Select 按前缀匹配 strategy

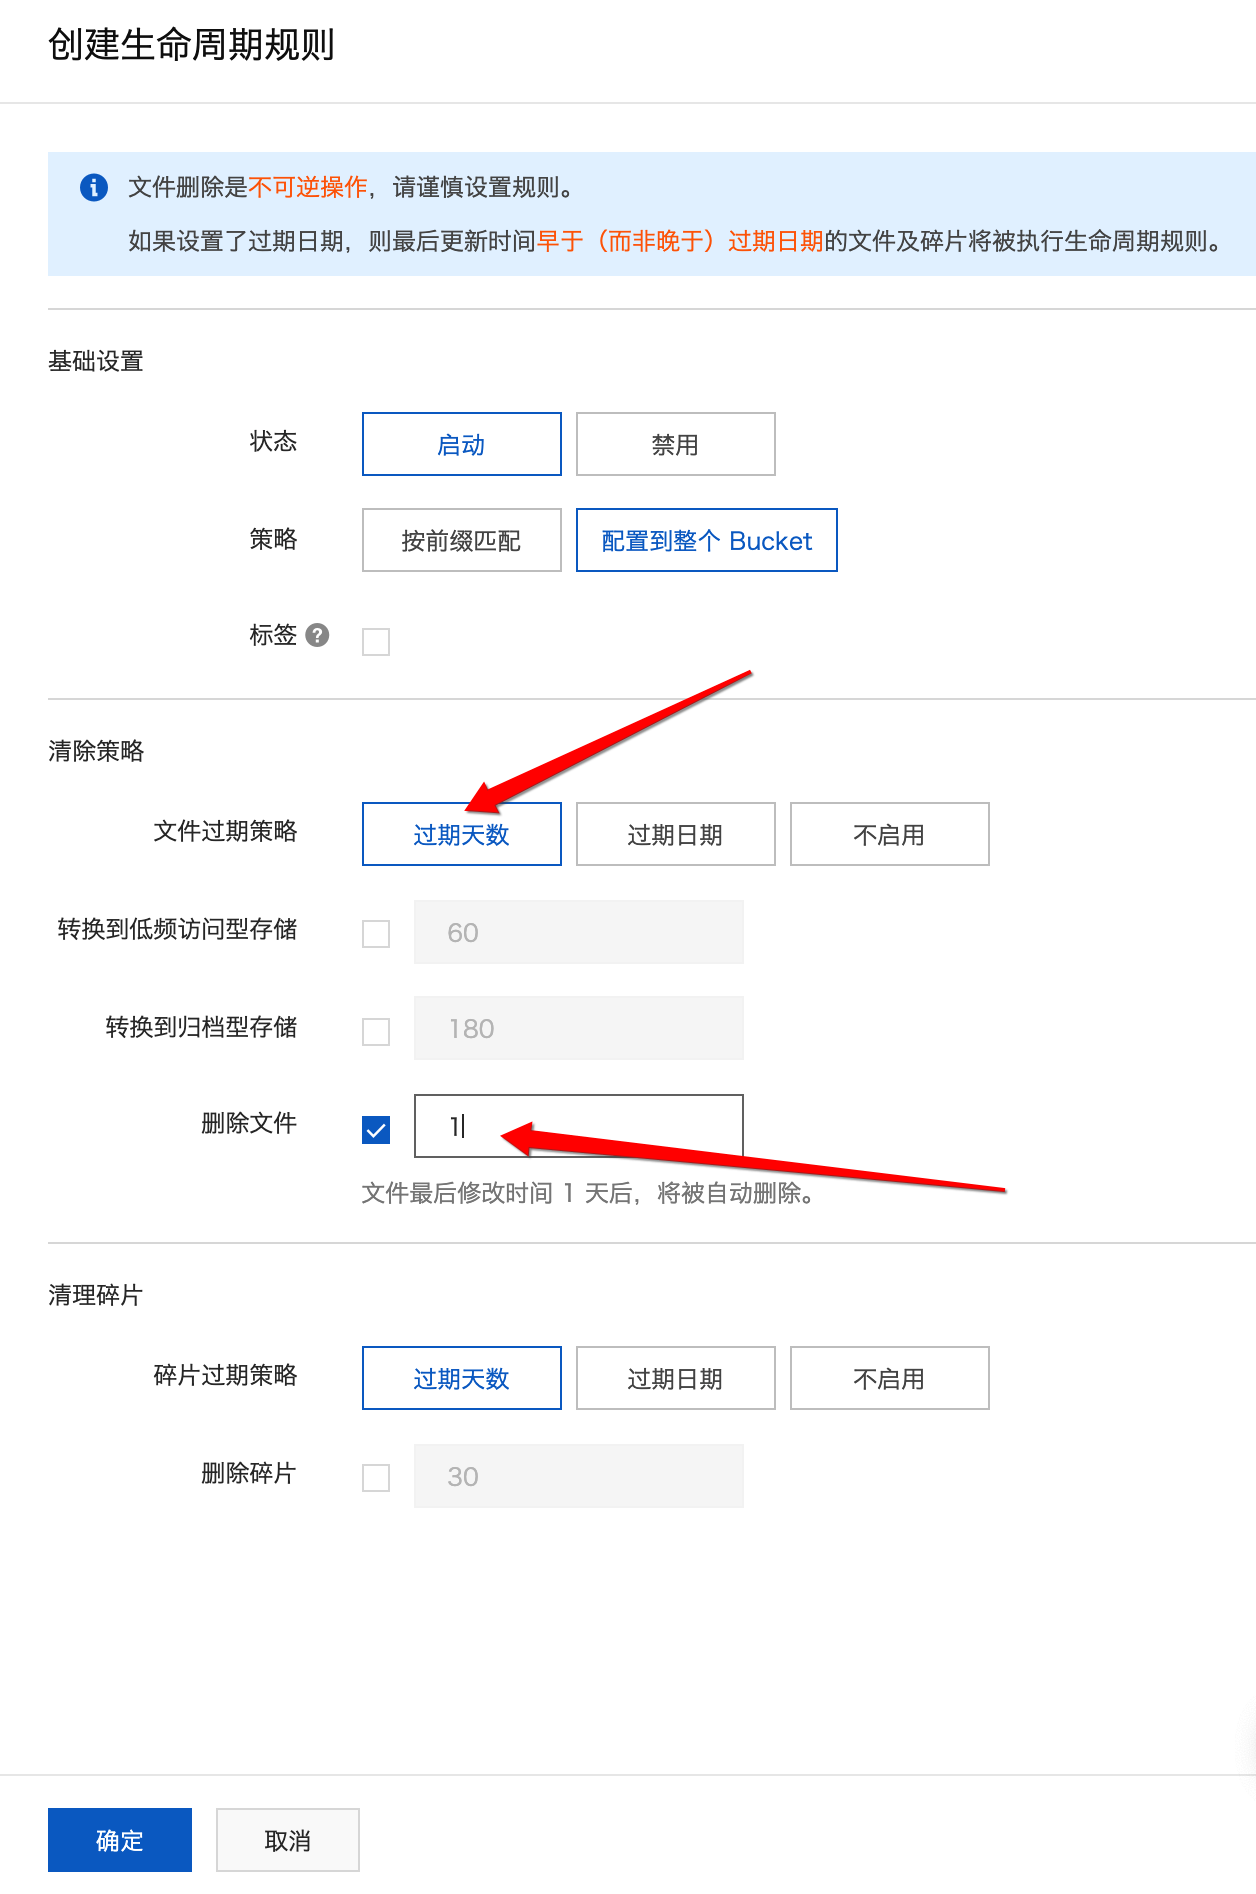coord(461,540)
